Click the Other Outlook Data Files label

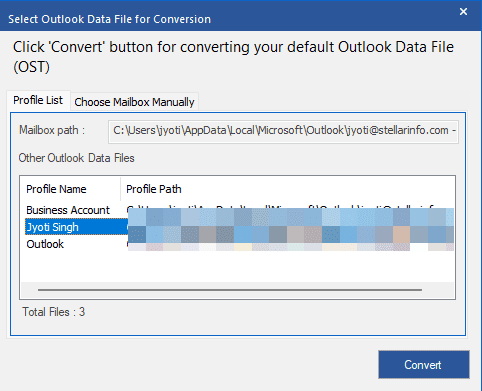click(76, 158)
